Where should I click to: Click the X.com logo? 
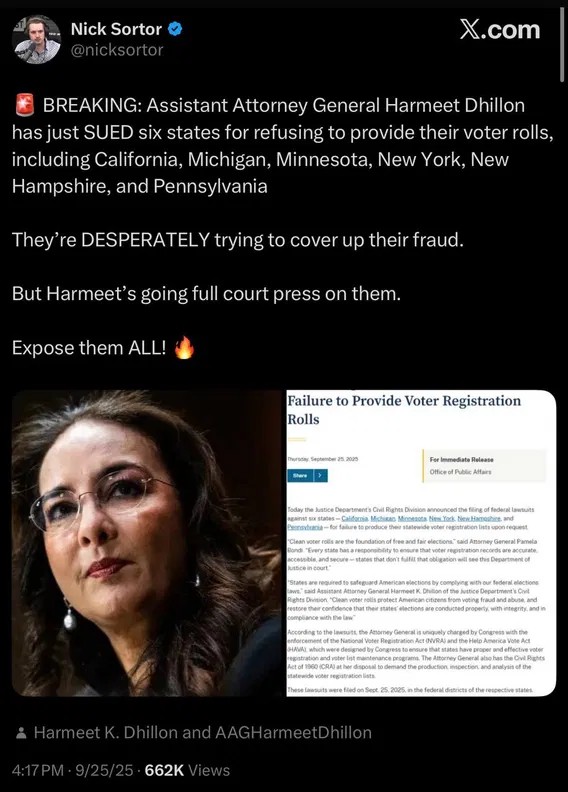[x=499, y=30]
